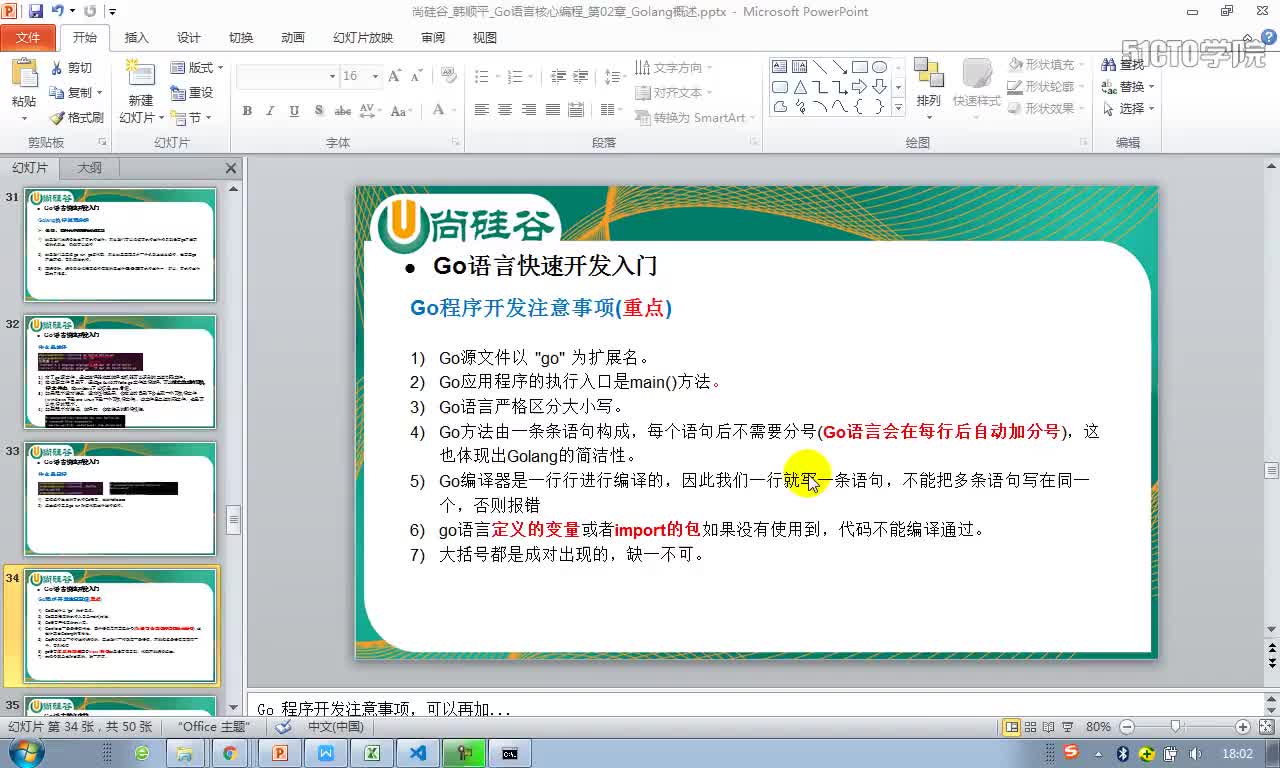Open Visual Studio Code from taskbar
The image size is (1280, 768).
coord(418,752)
